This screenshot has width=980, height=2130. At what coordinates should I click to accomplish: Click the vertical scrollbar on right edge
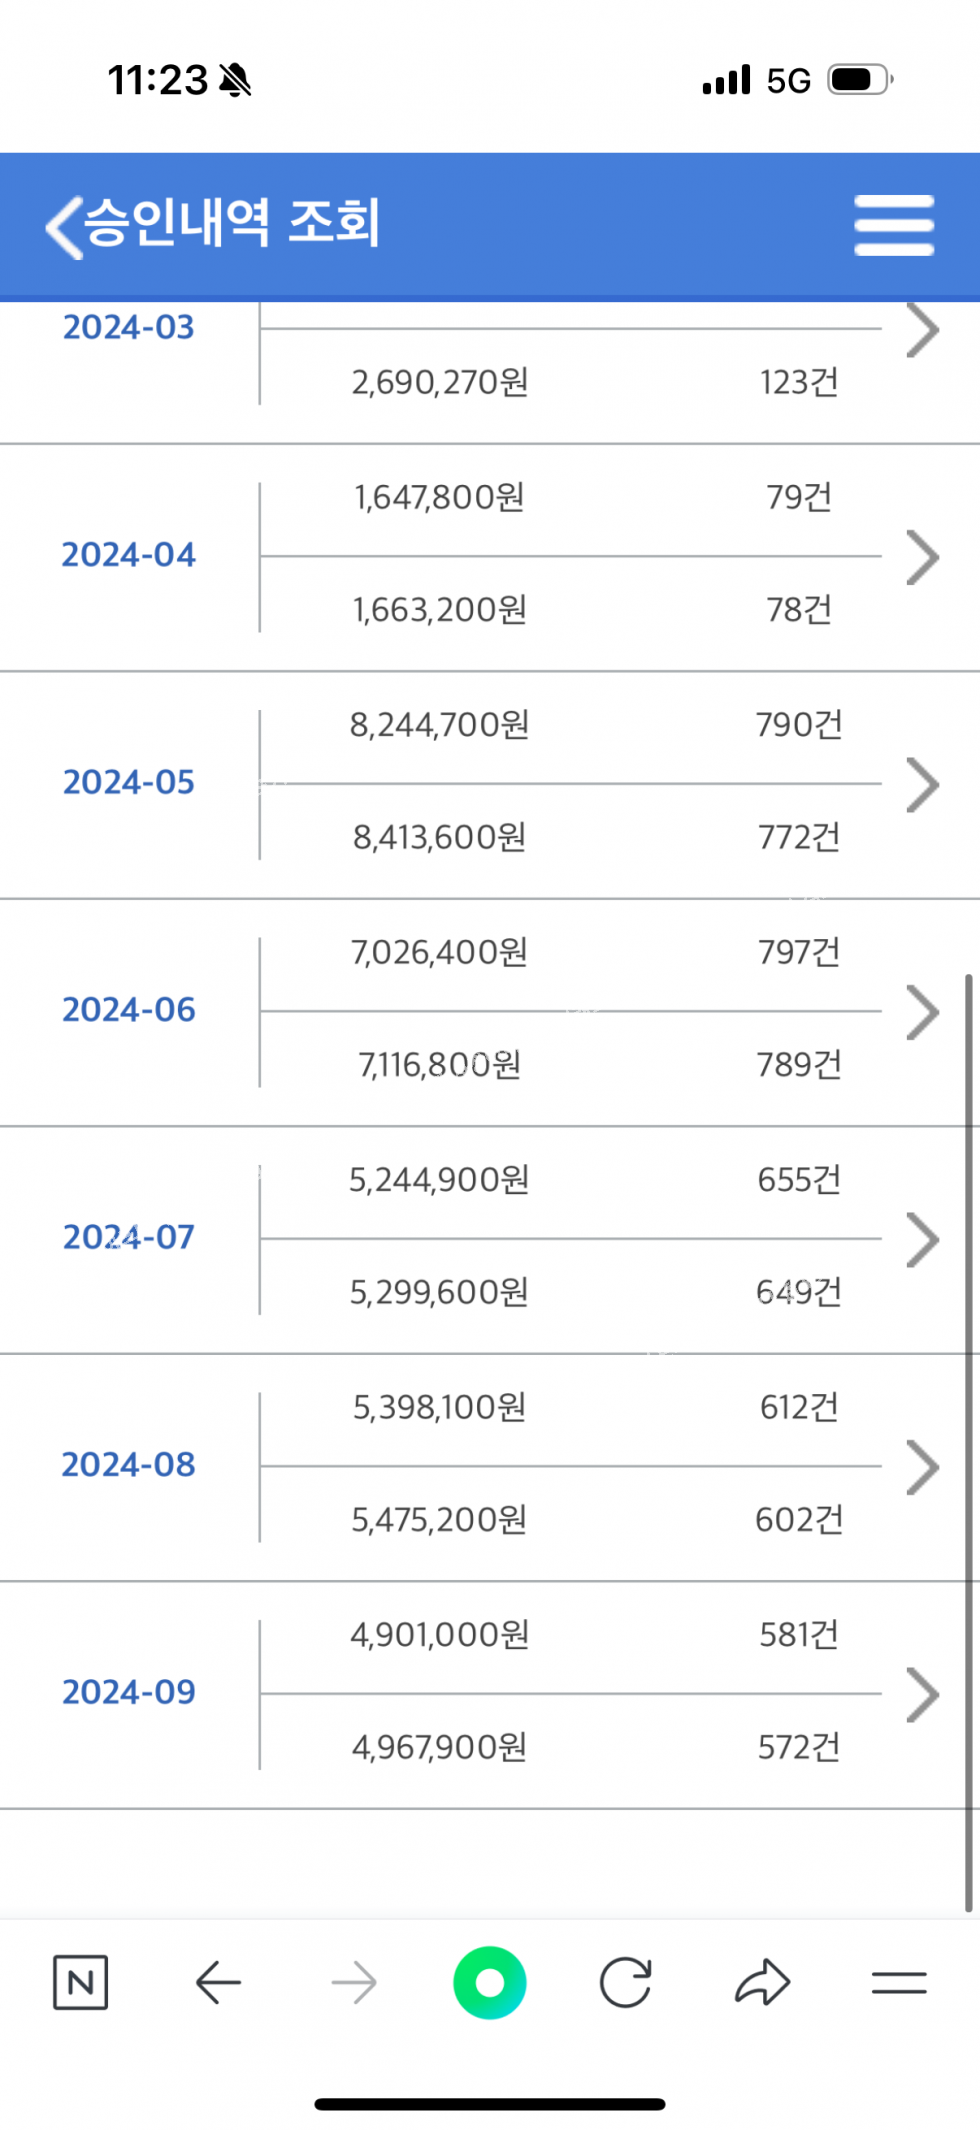968,1440
